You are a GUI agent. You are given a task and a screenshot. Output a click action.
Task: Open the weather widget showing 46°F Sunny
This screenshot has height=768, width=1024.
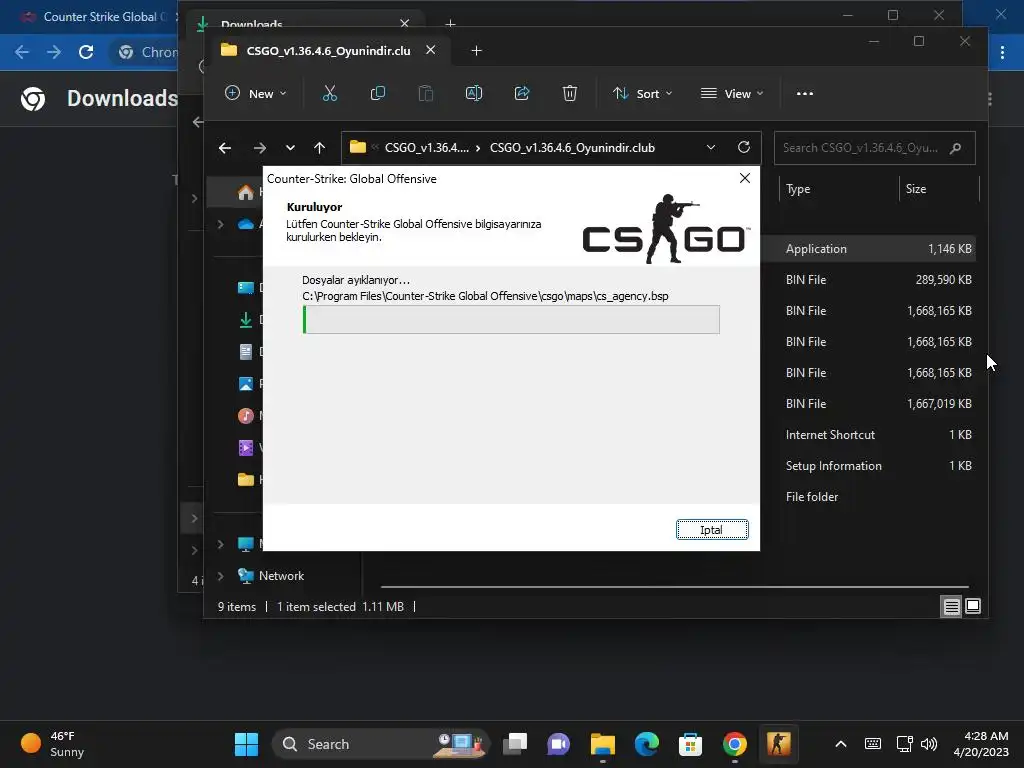[52, 744]
